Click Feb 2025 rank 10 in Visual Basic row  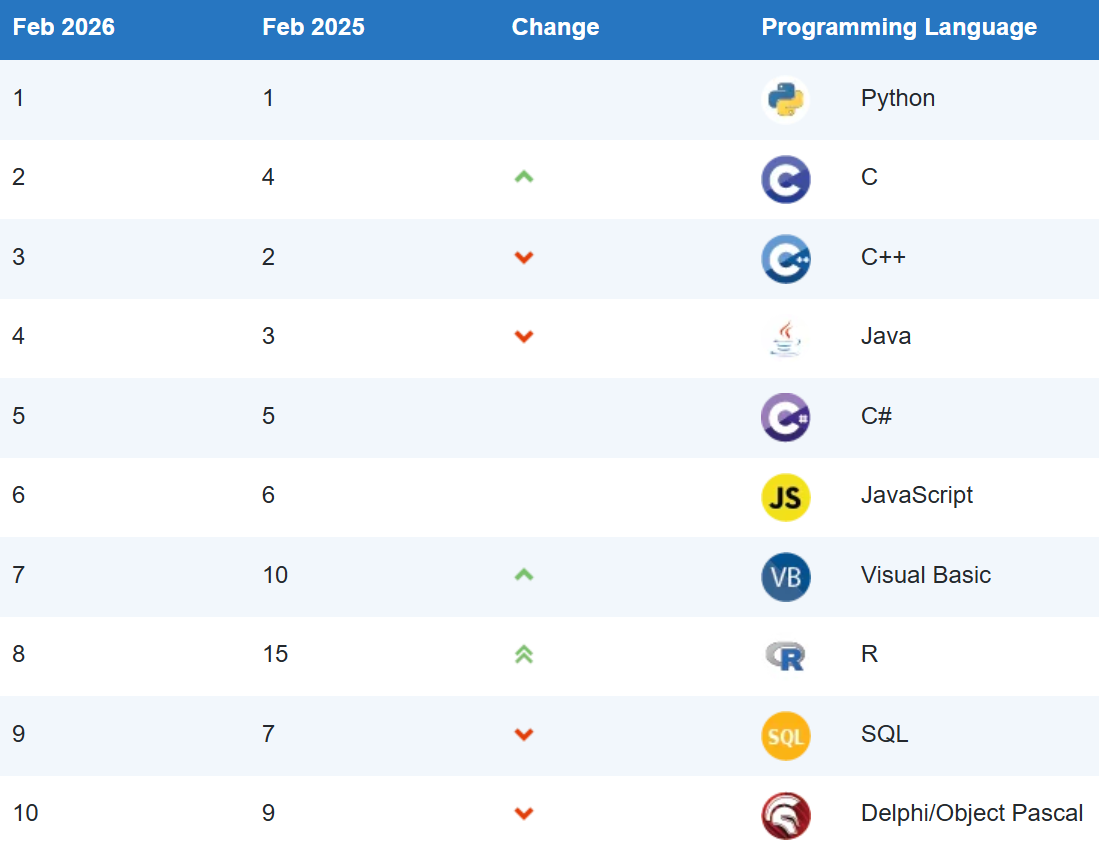point(275,575)
